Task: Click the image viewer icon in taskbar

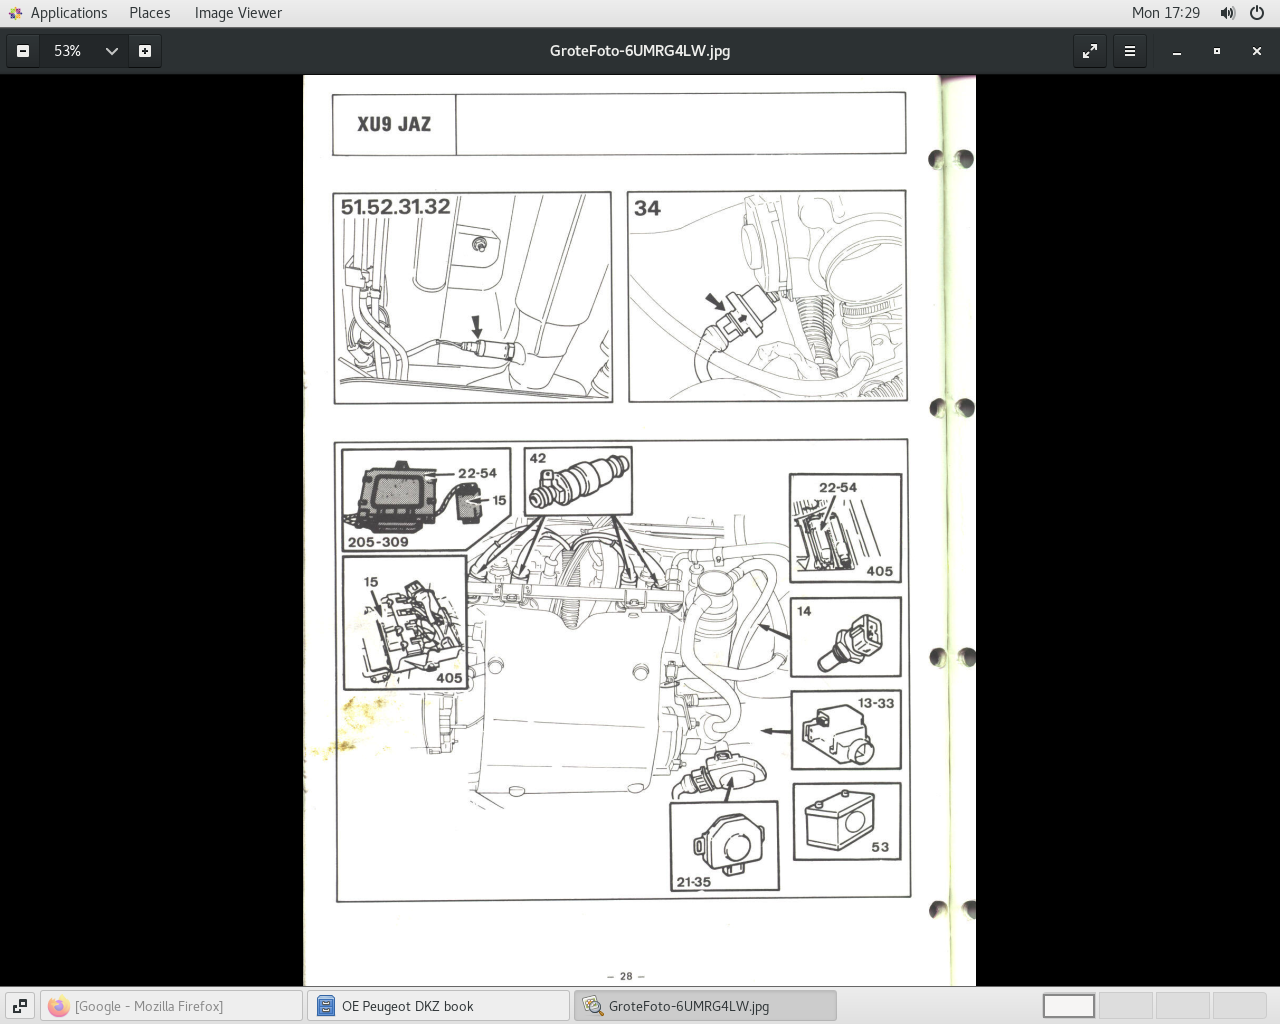Action: point(593,1006)
